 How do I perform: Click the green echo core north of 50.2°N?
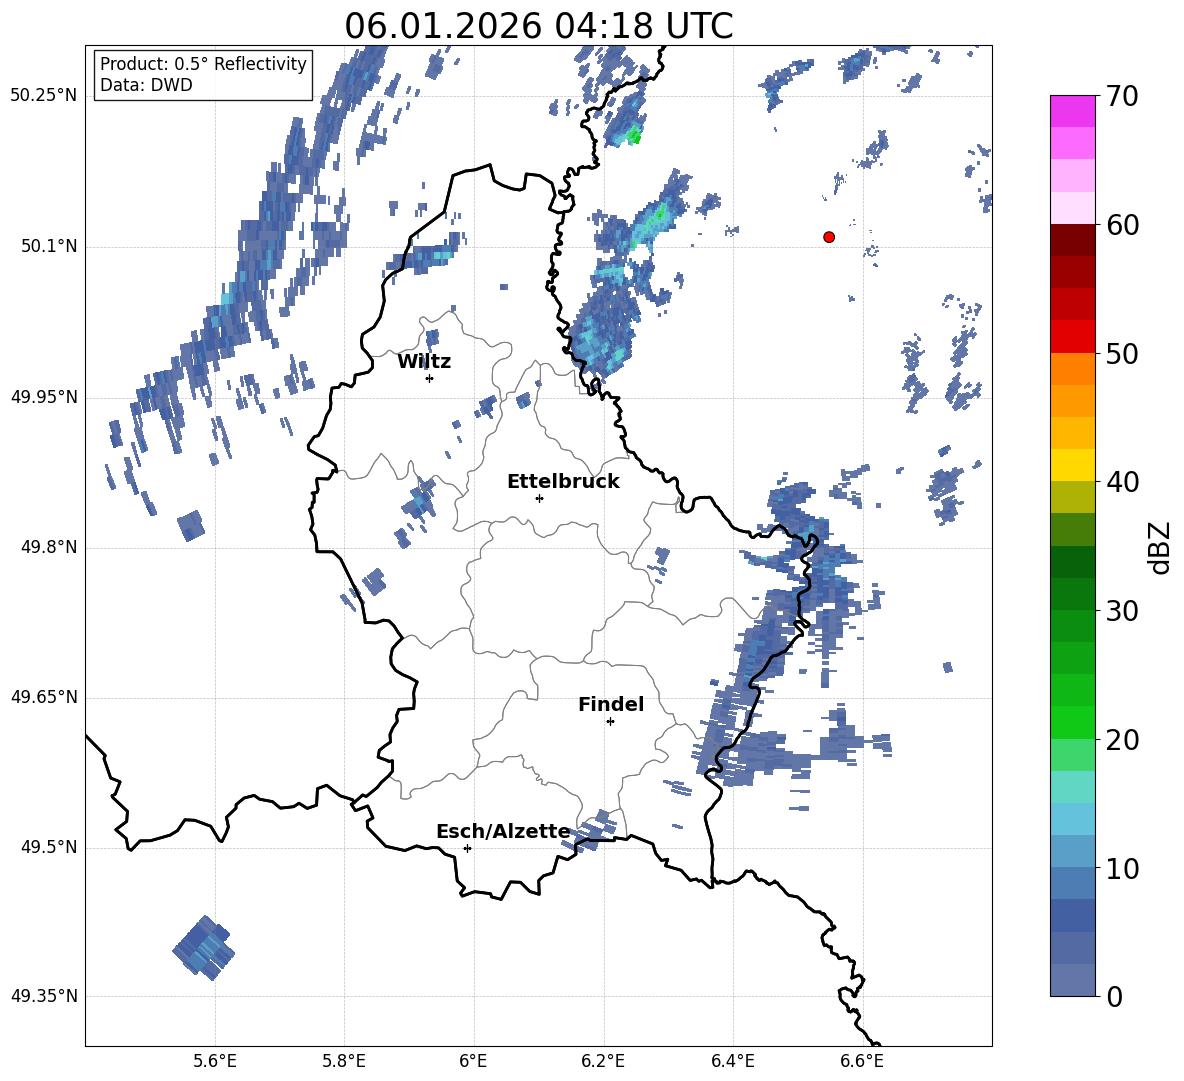[x=634, y=137]
